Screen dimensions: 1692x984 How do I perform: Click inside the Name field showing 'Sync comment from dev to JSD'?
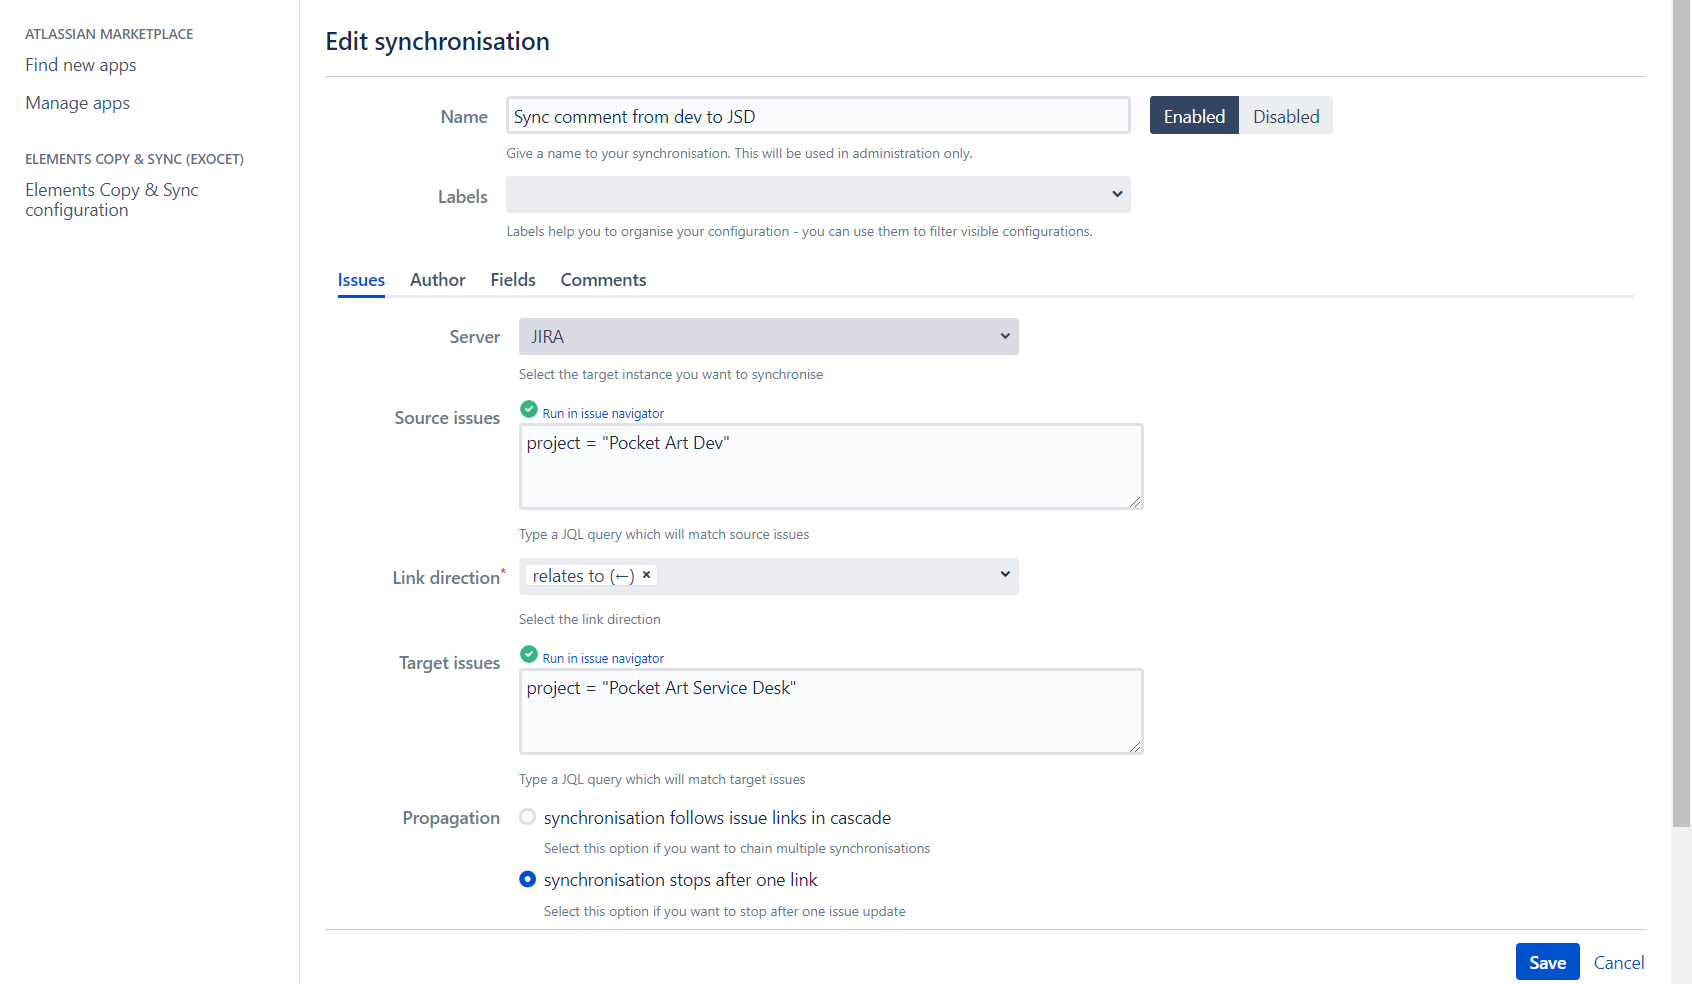click(817, 115)
